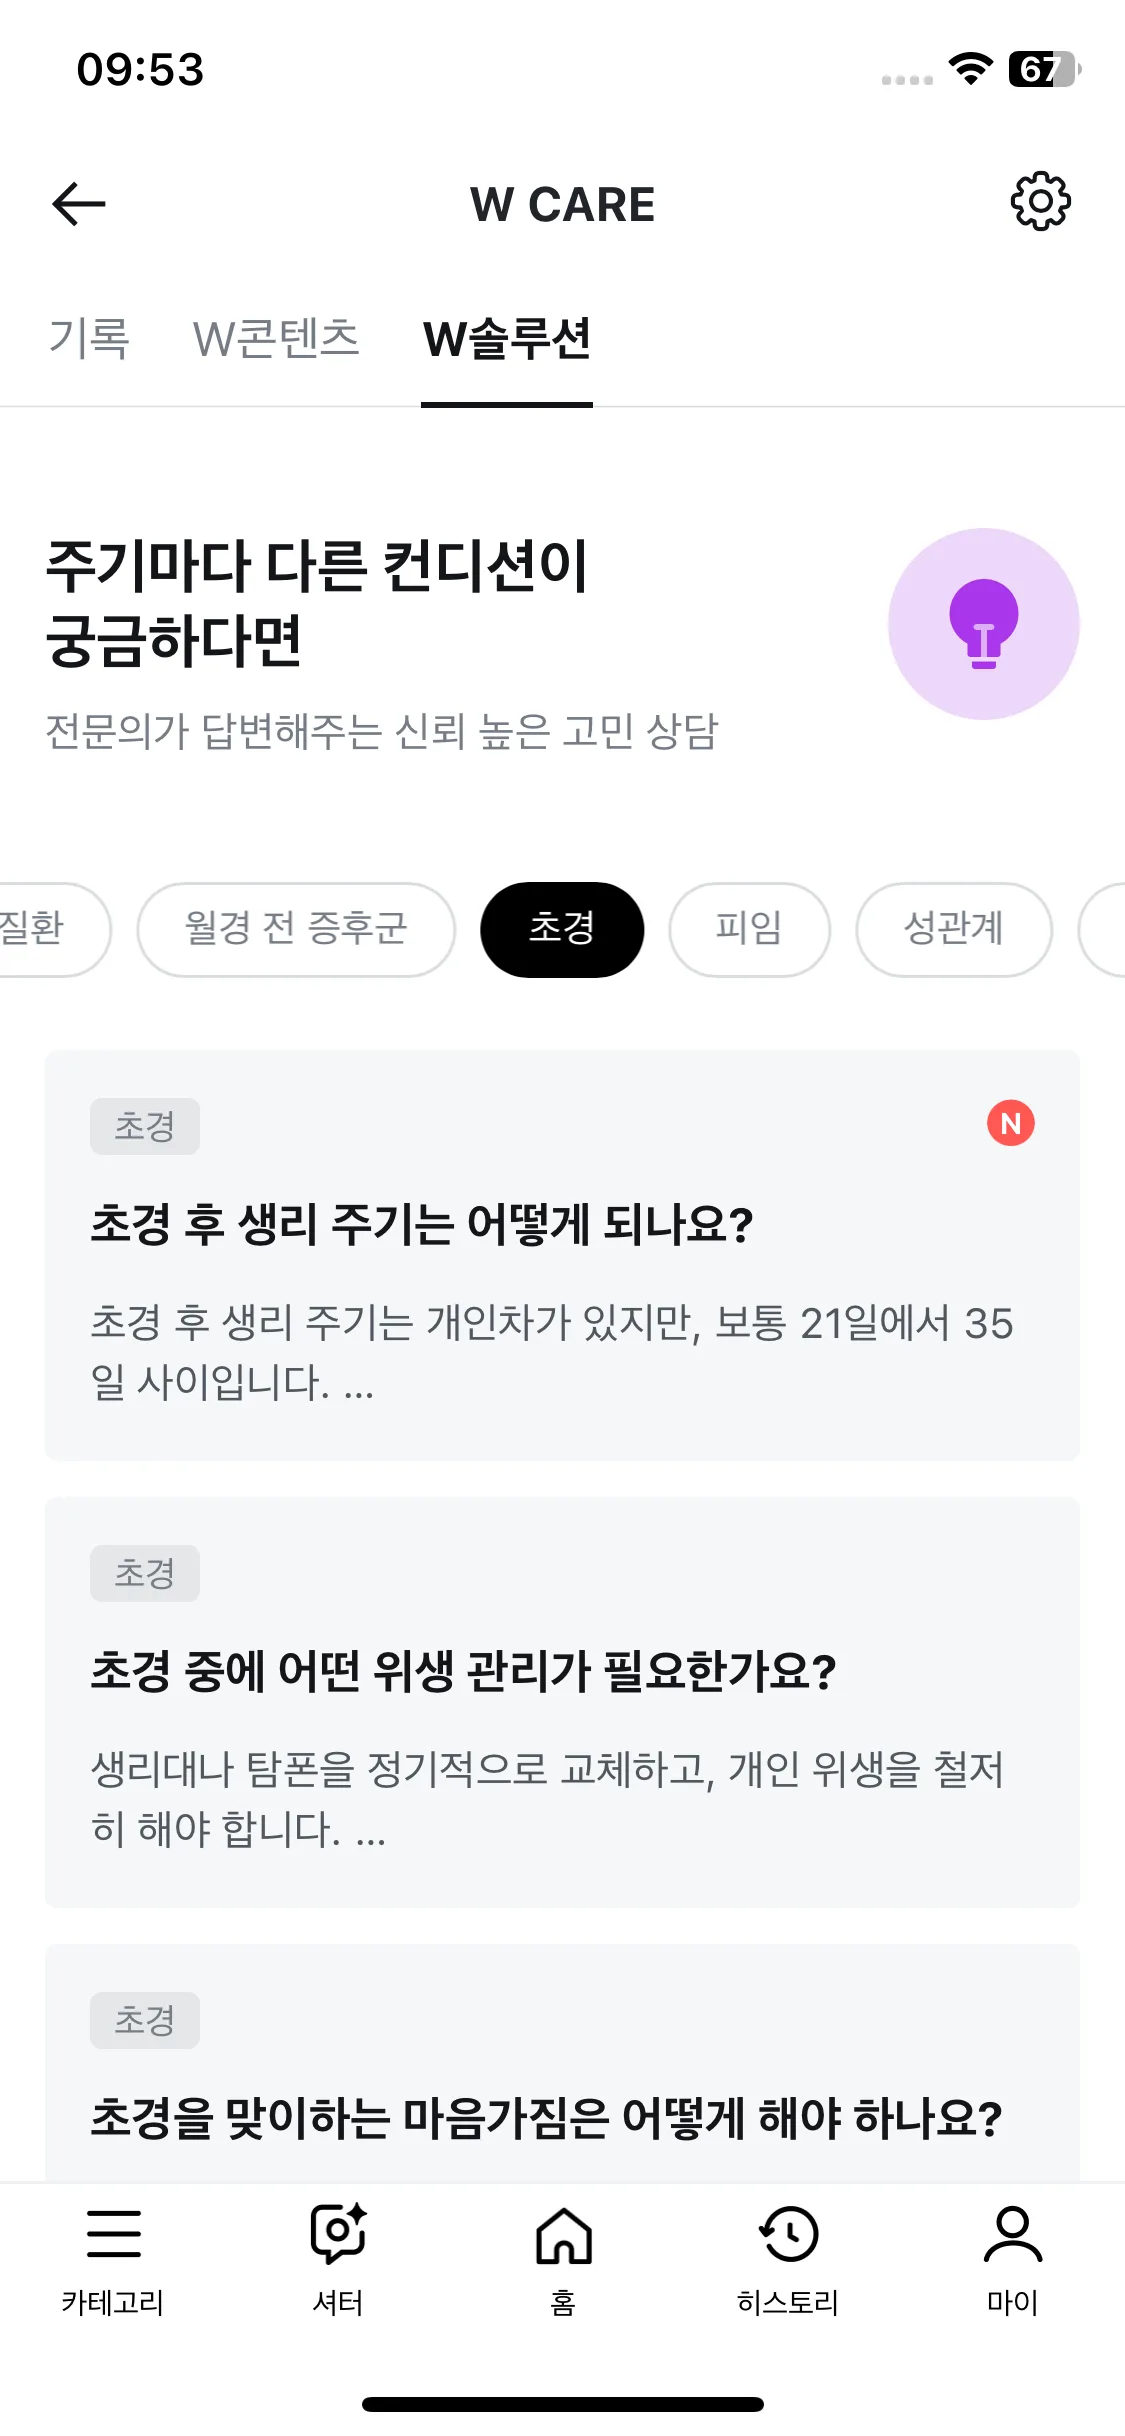The height and width of the screenshot is (2436, 1125).
Task: Select the 초경 filter chip
Action: 562,929
